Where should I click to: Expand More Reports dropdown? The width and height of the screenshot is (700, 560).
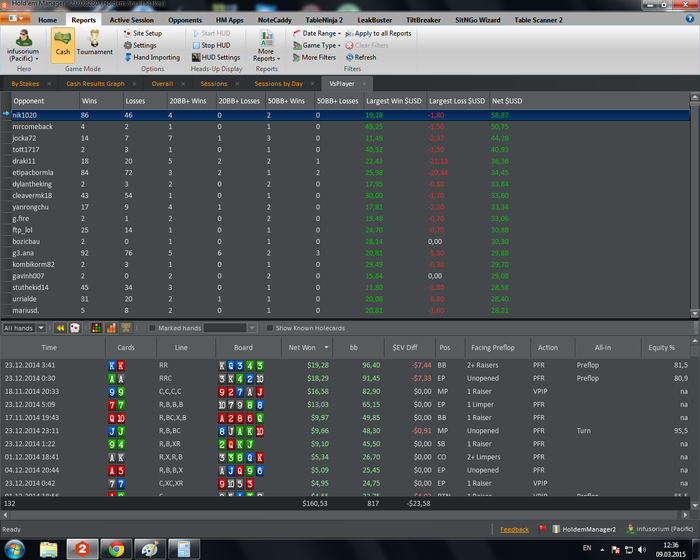coord(267,46)
